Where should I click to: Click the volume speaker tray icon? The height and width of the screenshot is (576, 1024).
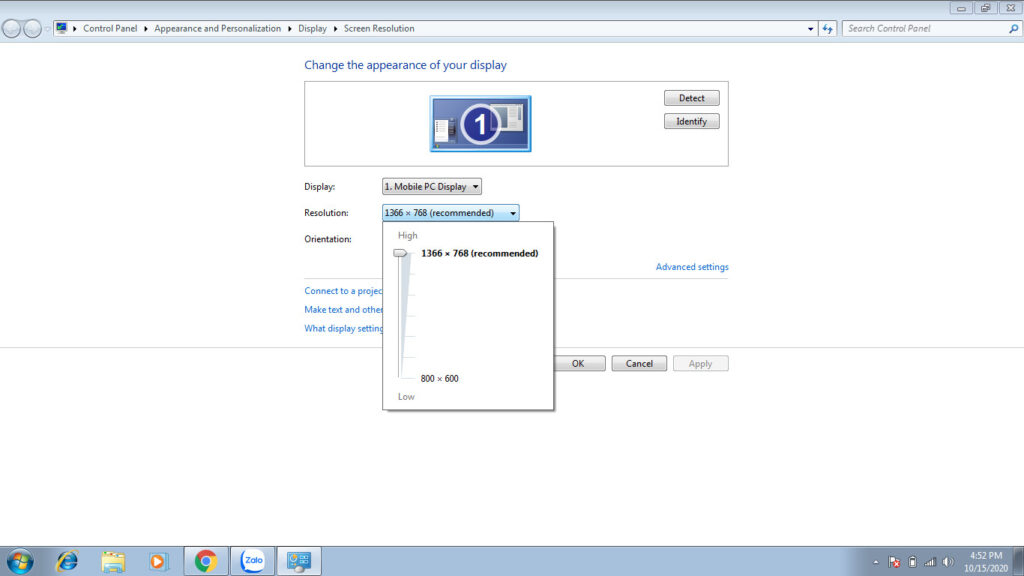(947, 562)
